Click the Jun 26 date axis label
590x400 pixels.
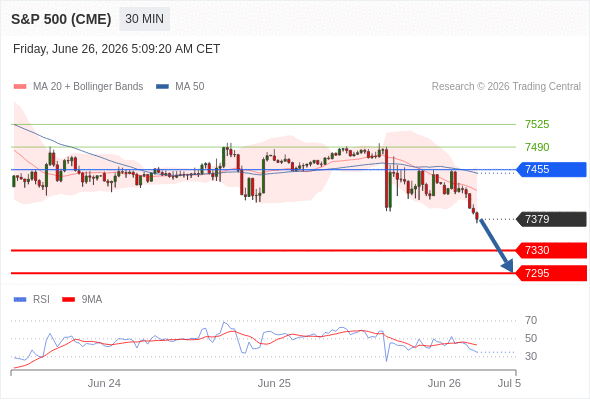coord(444,383)
